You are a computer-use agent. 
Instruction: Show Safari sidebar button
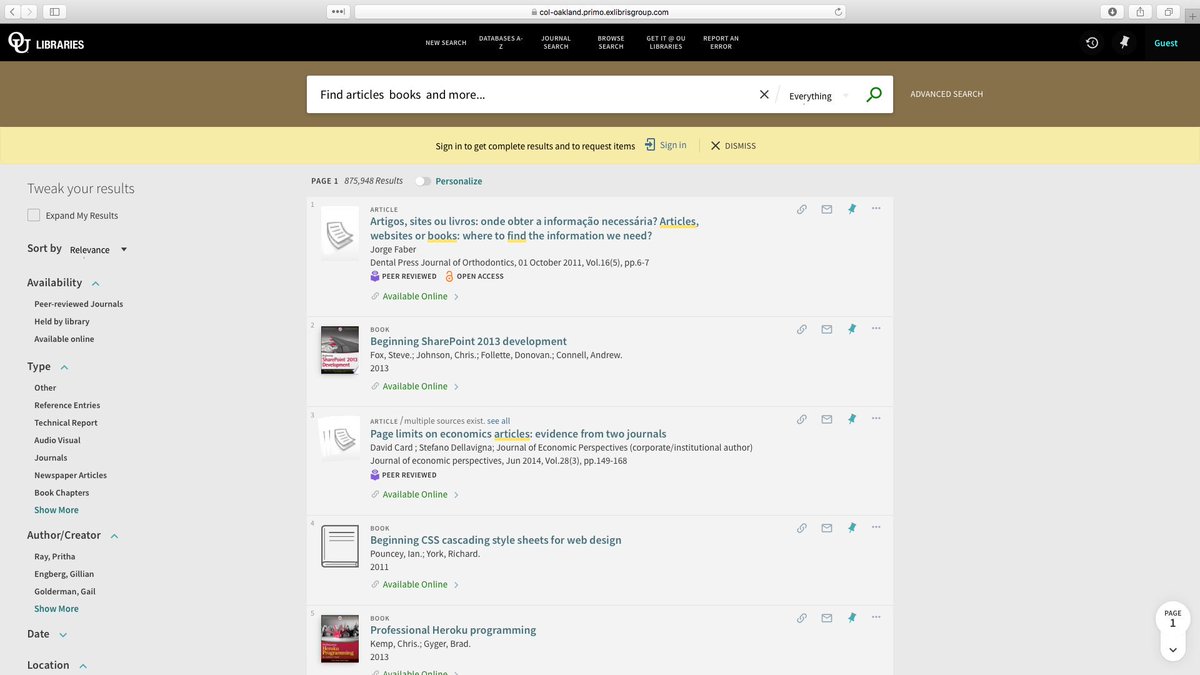point(53,12)
